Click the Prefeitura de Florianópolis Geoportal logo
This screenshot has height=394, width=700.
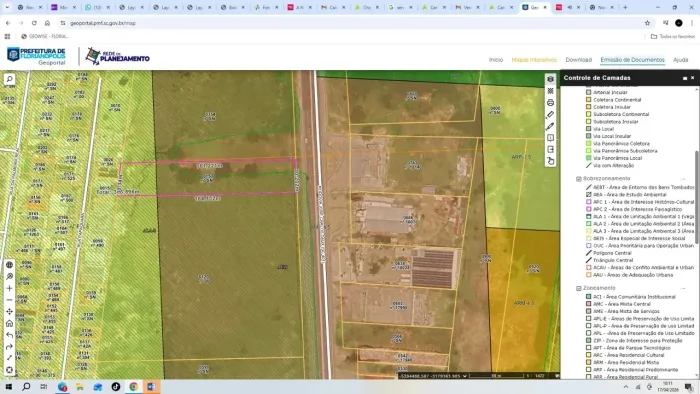point(37,56)
